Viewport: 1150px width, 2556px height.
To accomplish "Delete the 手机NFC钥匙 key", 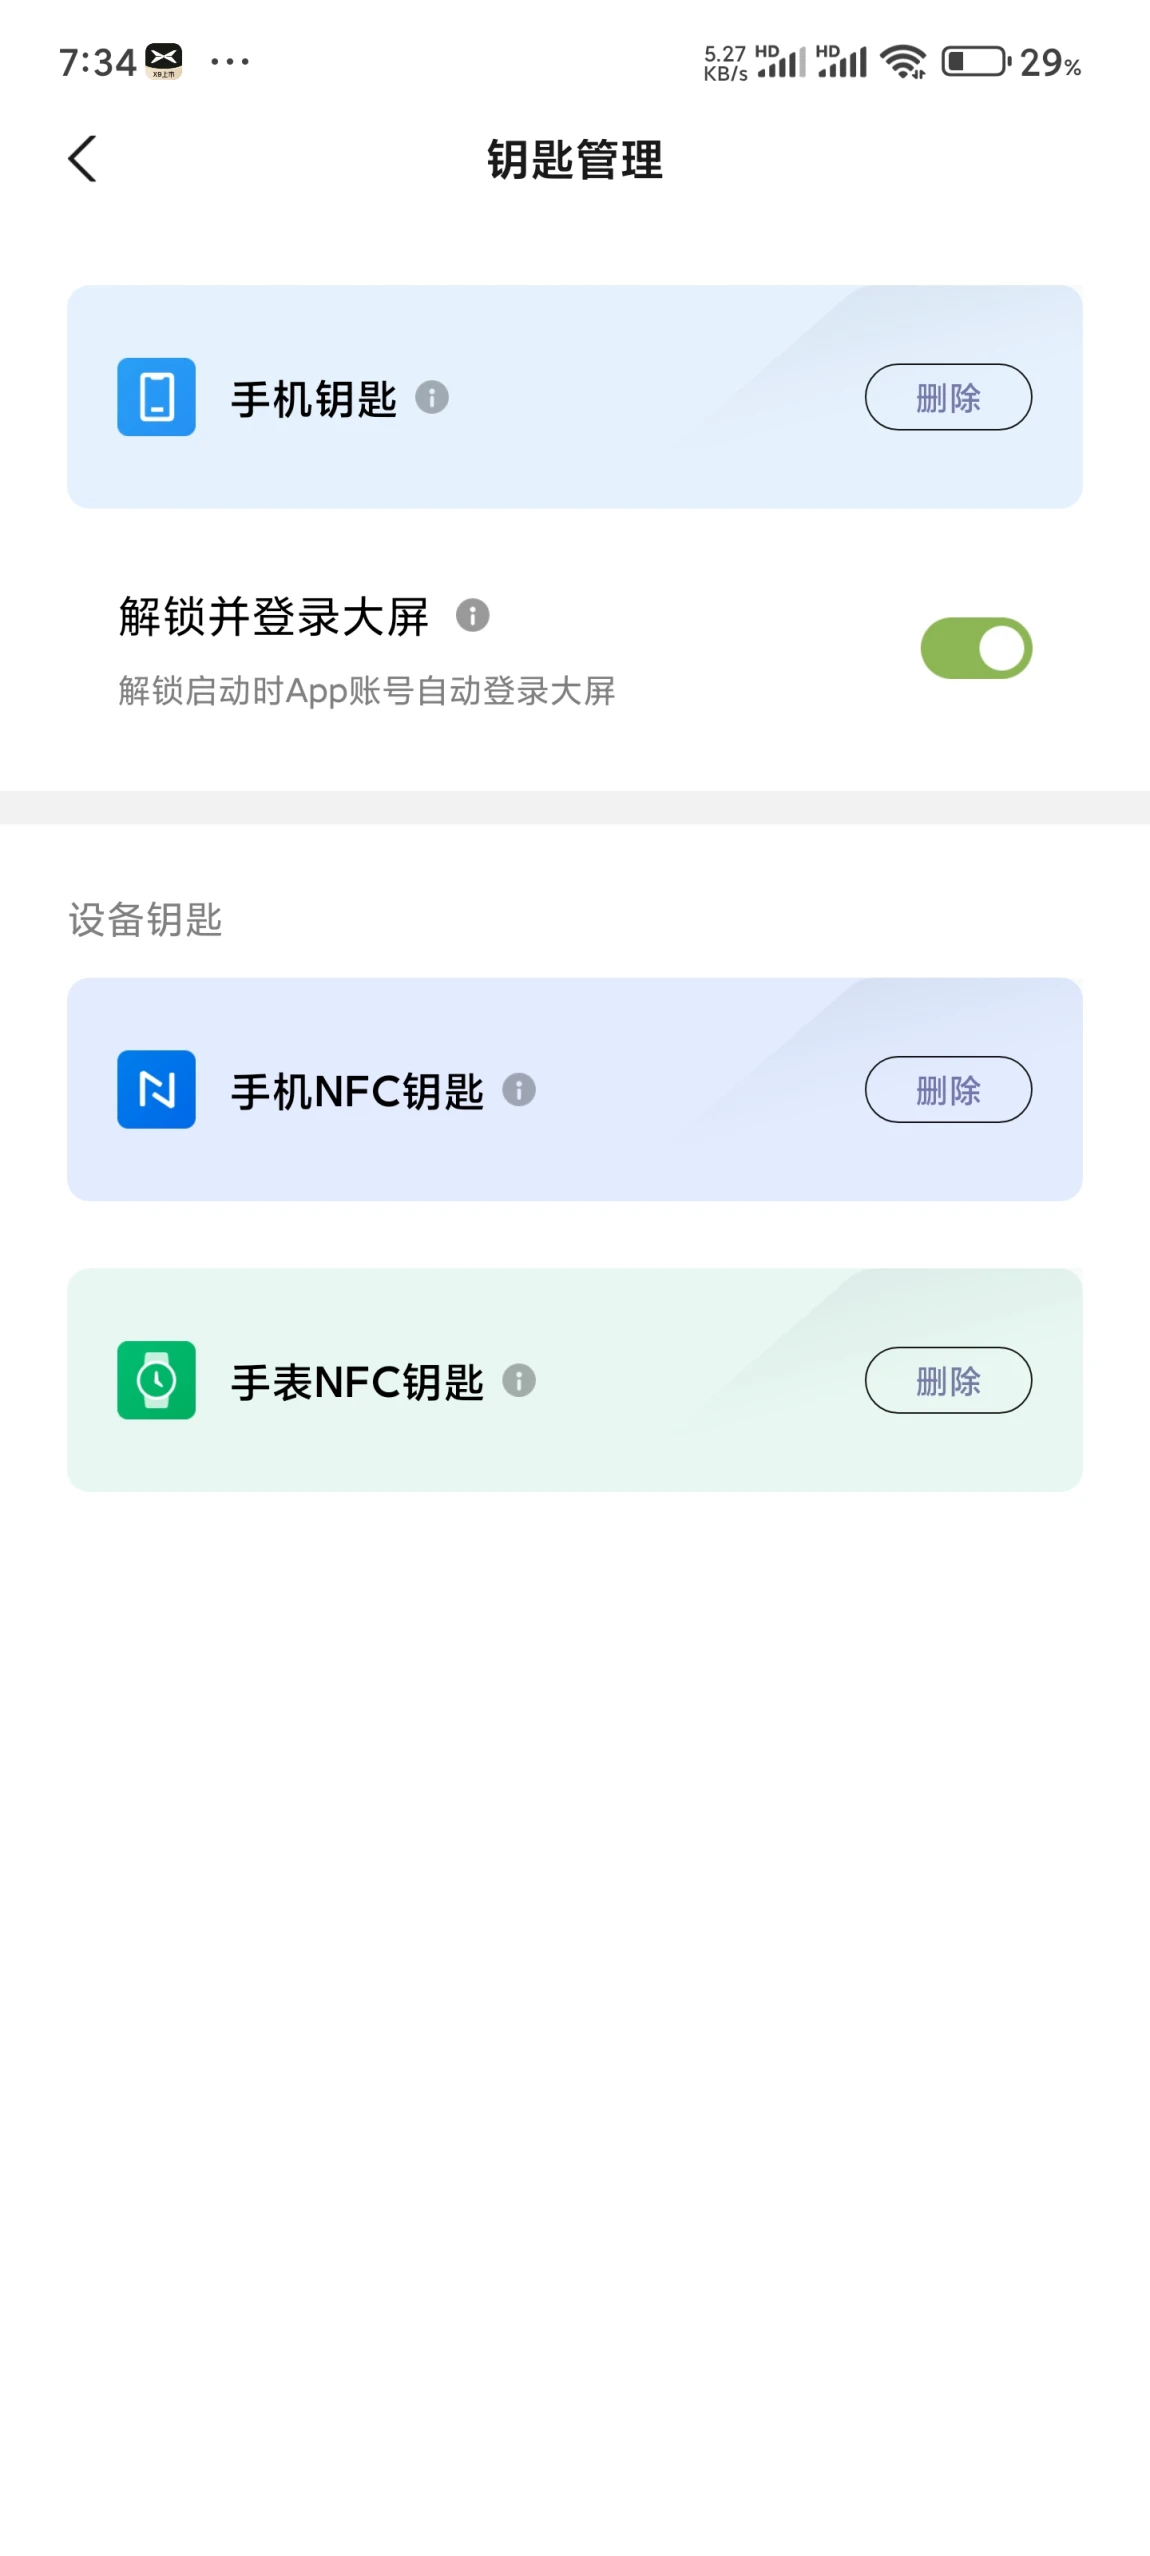I will [x=948, y=1089].
